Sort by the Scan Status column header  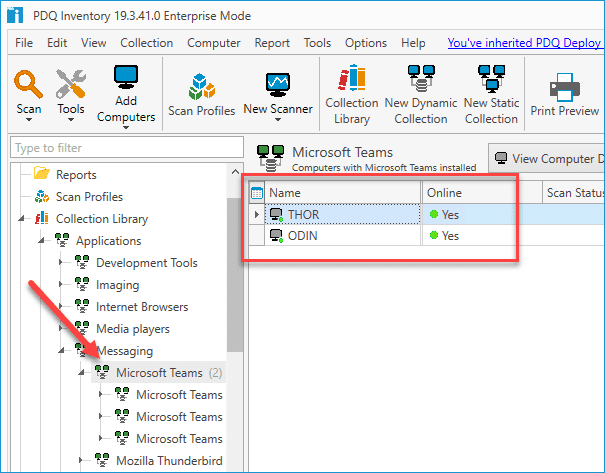[x=574, y=193]
